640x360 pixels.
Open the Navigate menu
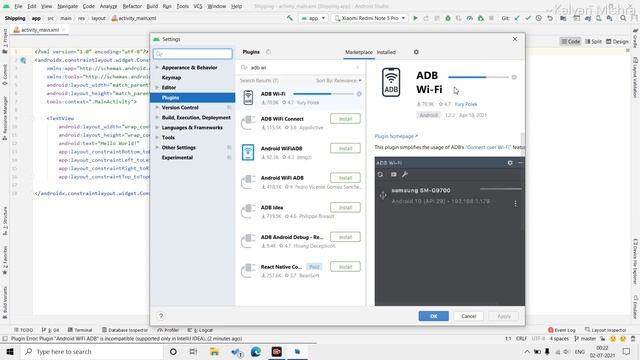tap(67, 6)
